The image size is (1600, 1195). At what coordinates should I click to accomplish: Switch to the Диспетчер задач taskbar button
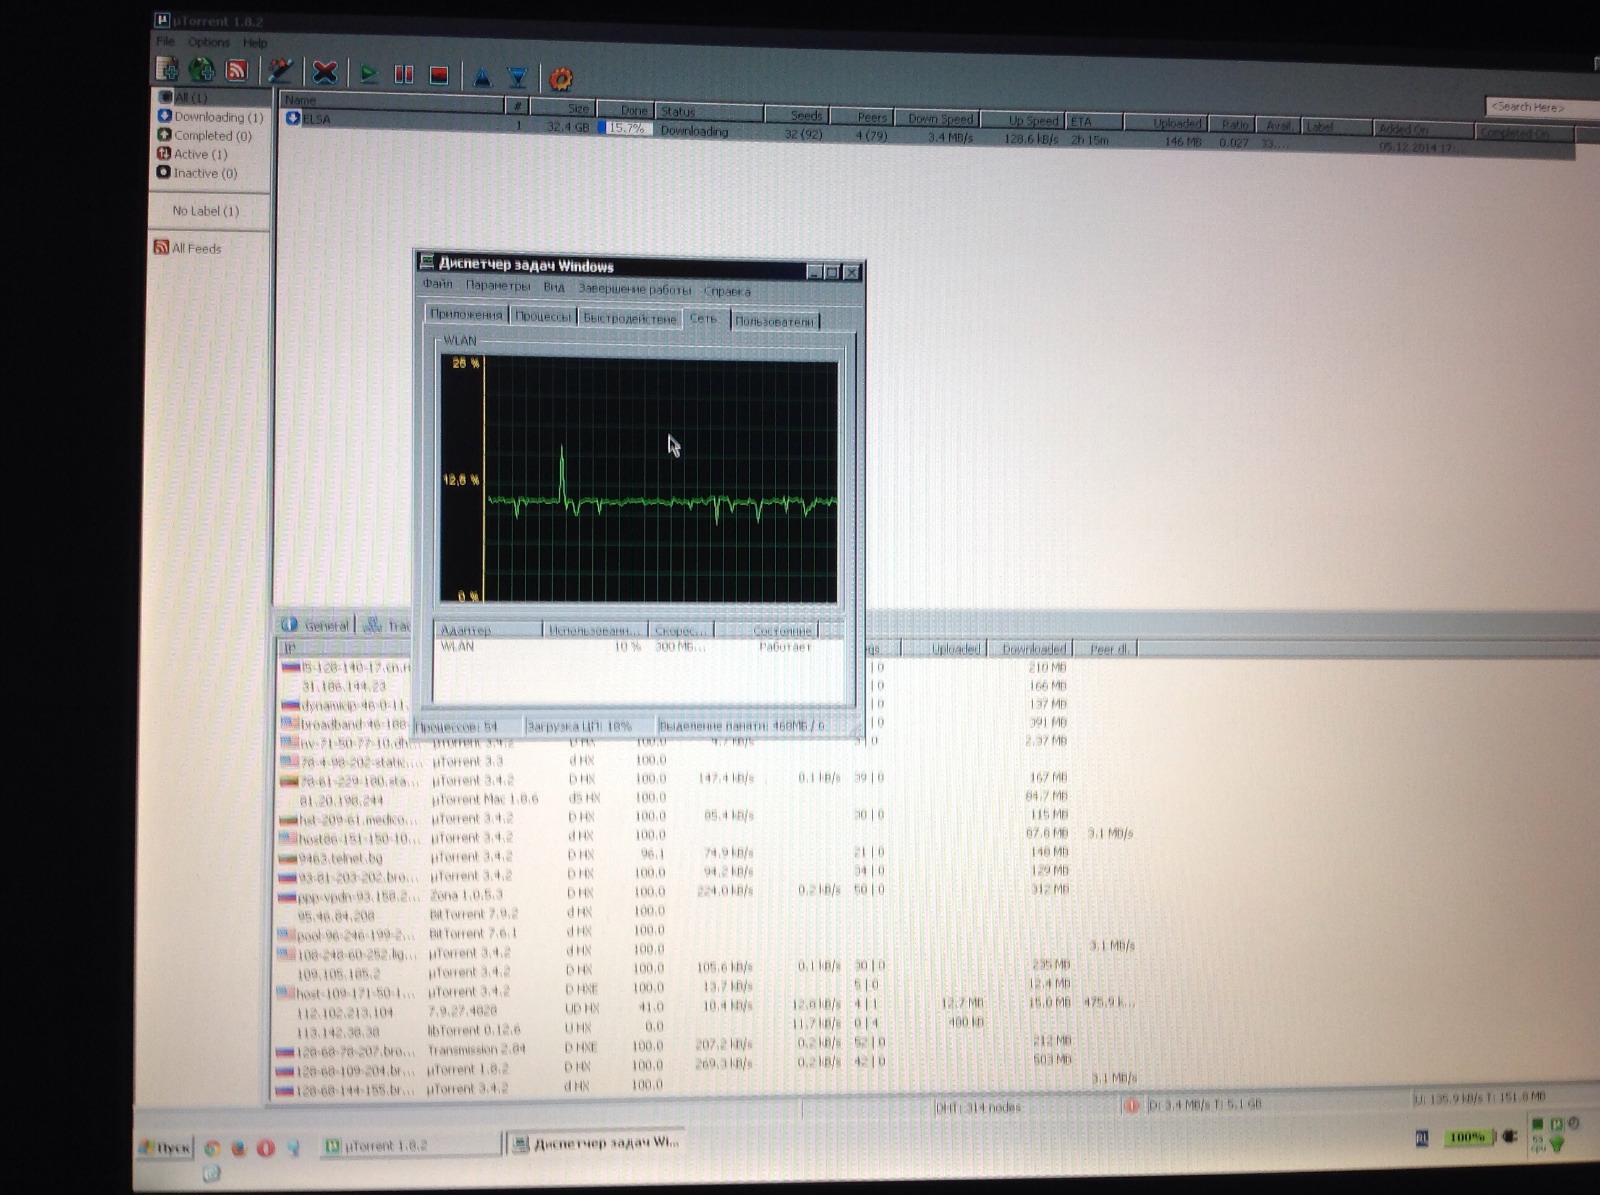(596, 1143)
